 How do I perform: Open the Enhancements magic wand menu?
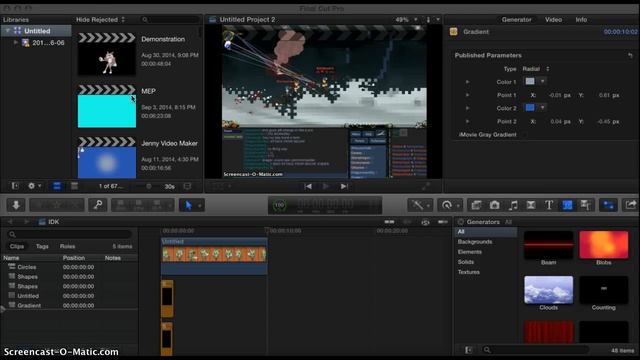pyautogui.click(x=420, y=205)
